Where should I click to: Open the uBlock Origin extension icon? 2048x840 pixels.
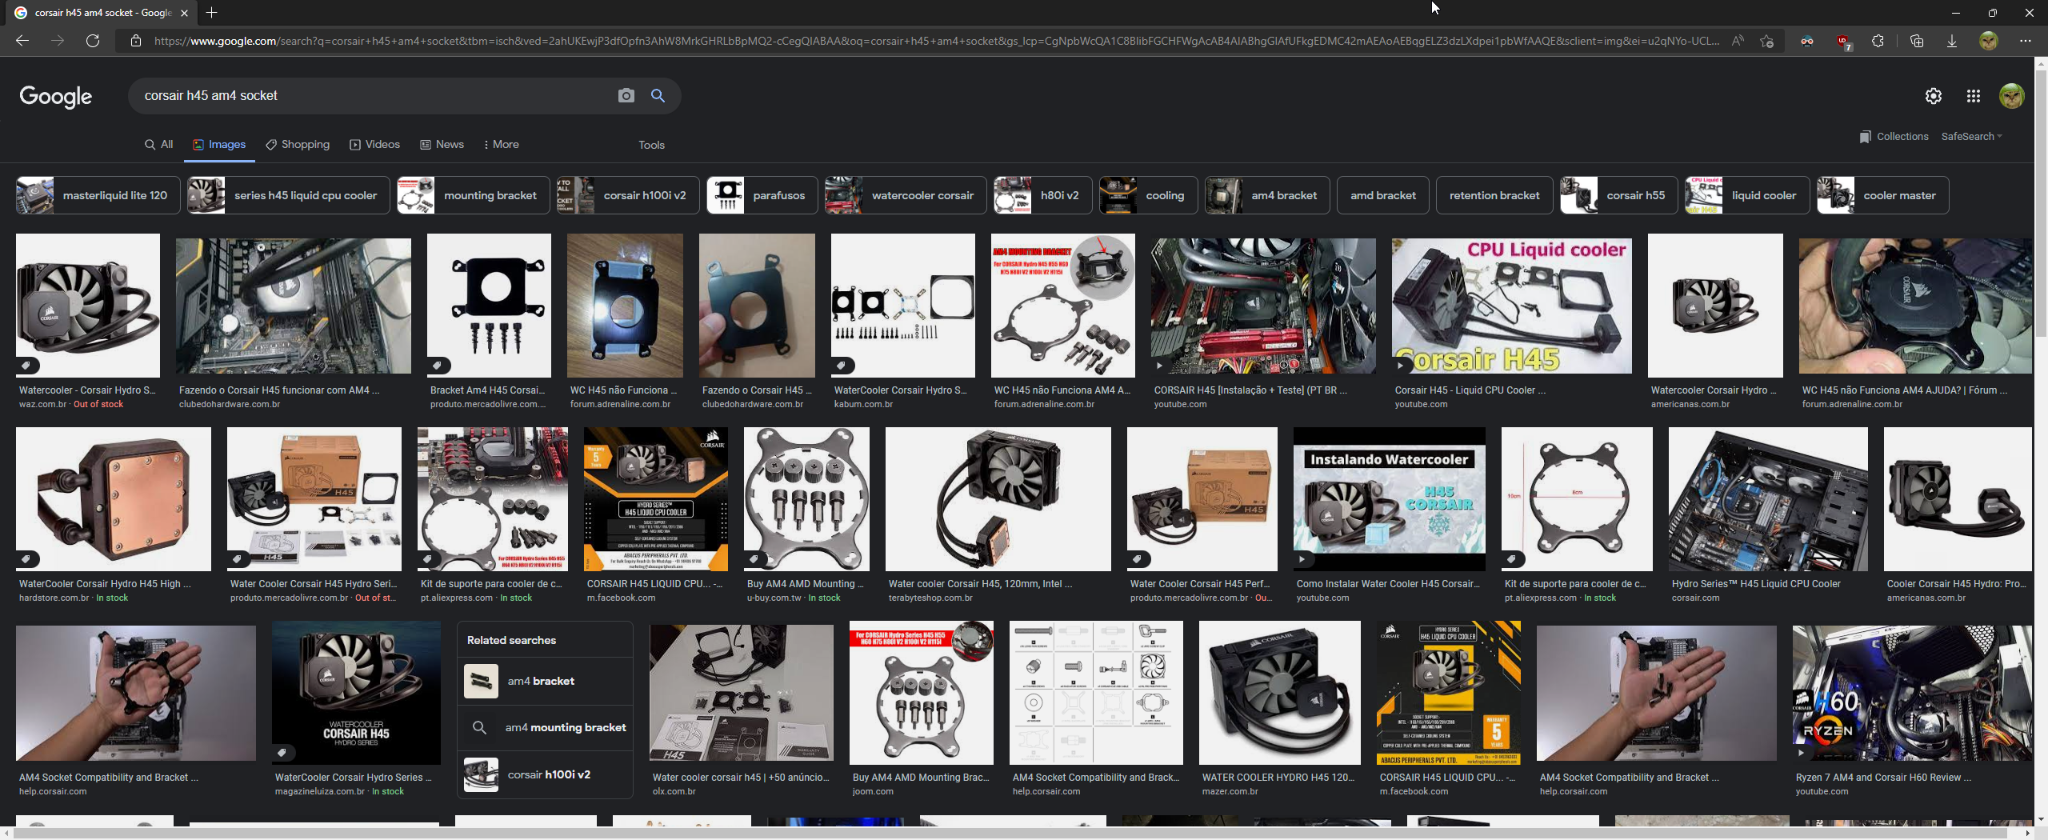click(x=1843, y=41)
